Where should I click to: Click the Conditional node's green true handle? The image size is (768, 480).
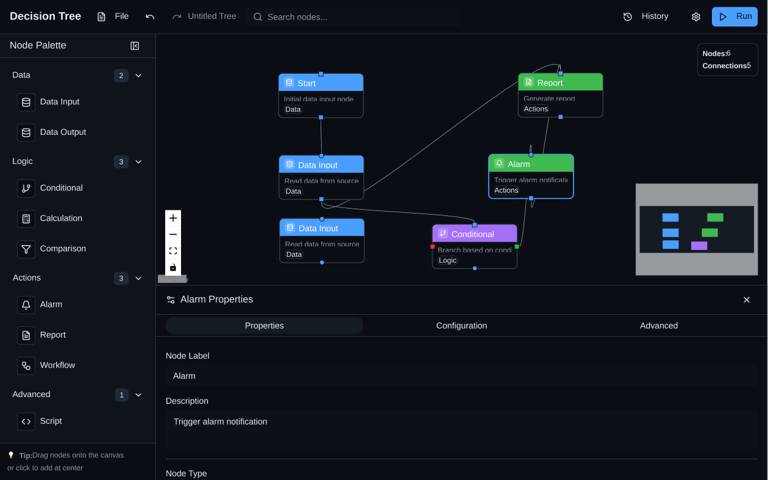point(517,246)
